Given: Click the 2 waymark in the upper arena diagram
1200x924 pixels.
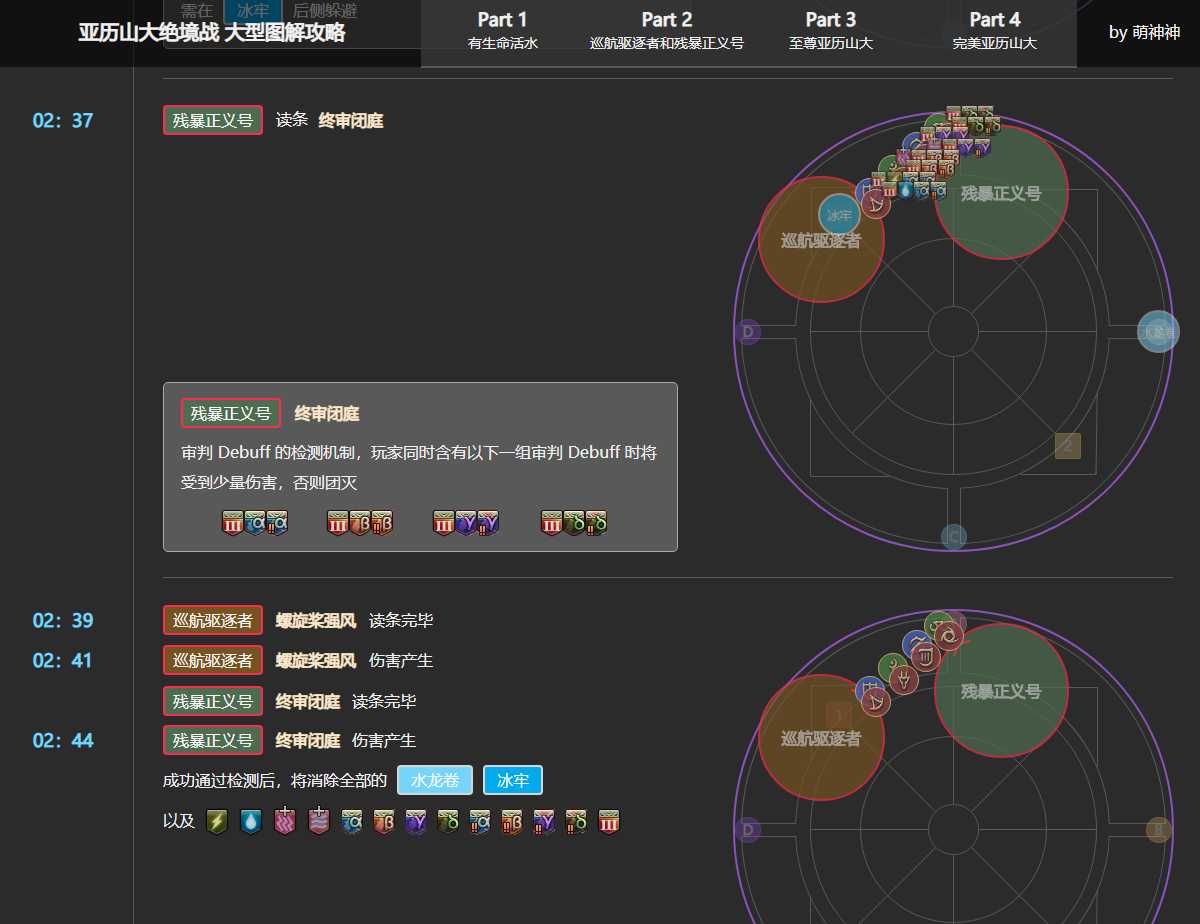Looking at the screenshot, I should coord(1067,446).
